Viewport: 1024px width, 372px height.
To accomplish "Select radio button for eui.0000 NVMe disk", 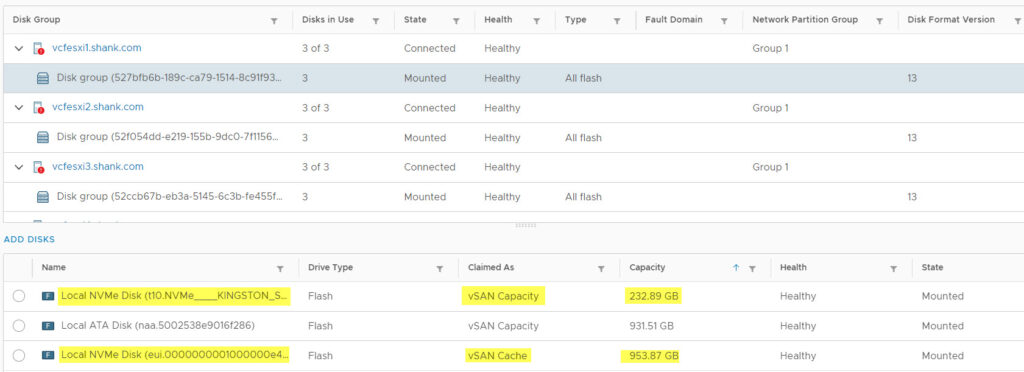I will point(19,356).
